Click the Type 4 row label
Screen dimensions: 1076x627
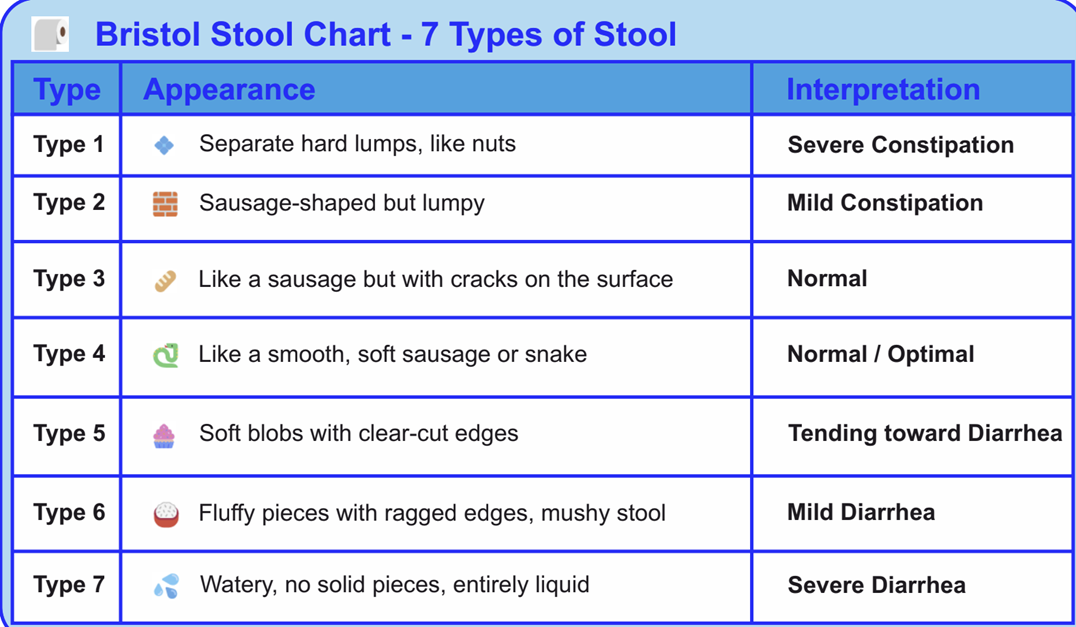[x=69, y=354]
